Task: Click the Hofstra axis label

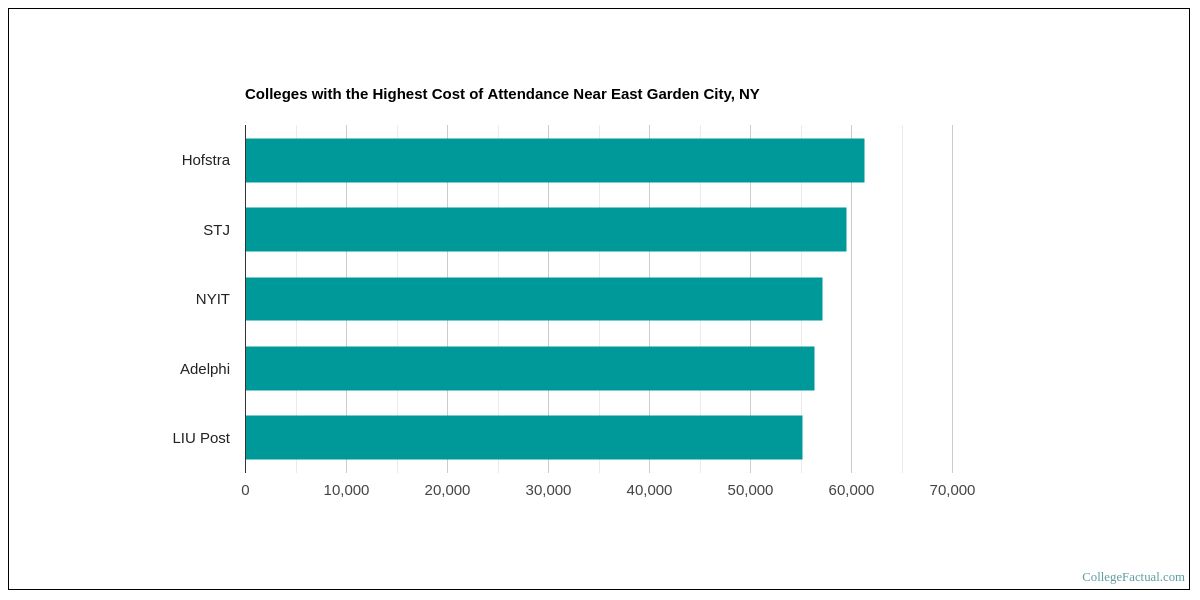Action: coord(205,160)
